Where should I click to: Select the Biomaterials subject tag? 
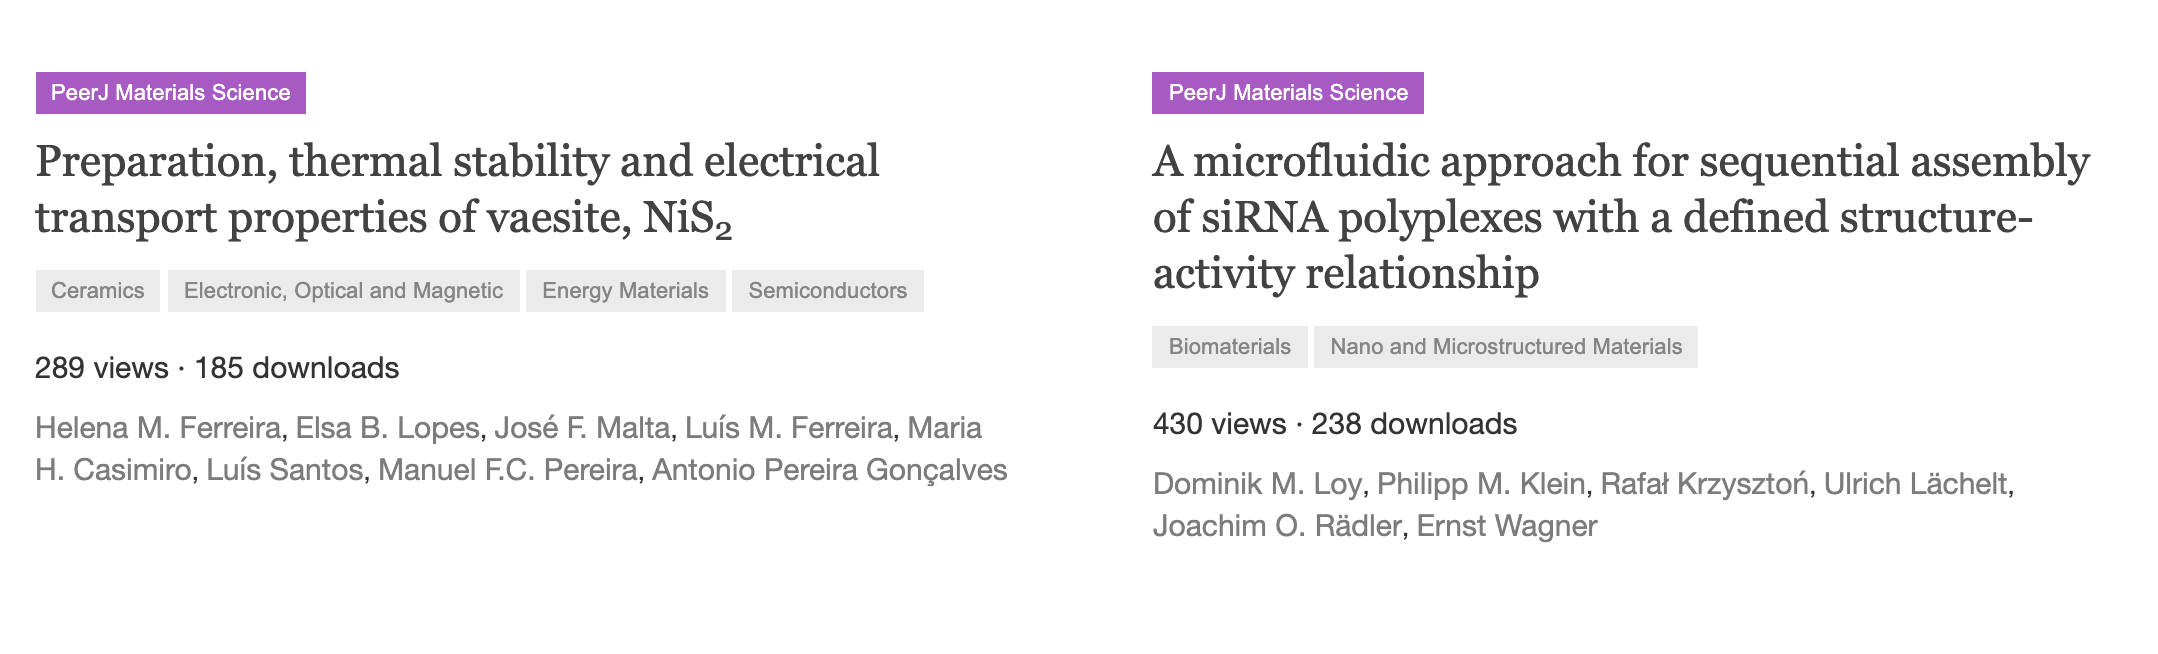coord(1230,347)
